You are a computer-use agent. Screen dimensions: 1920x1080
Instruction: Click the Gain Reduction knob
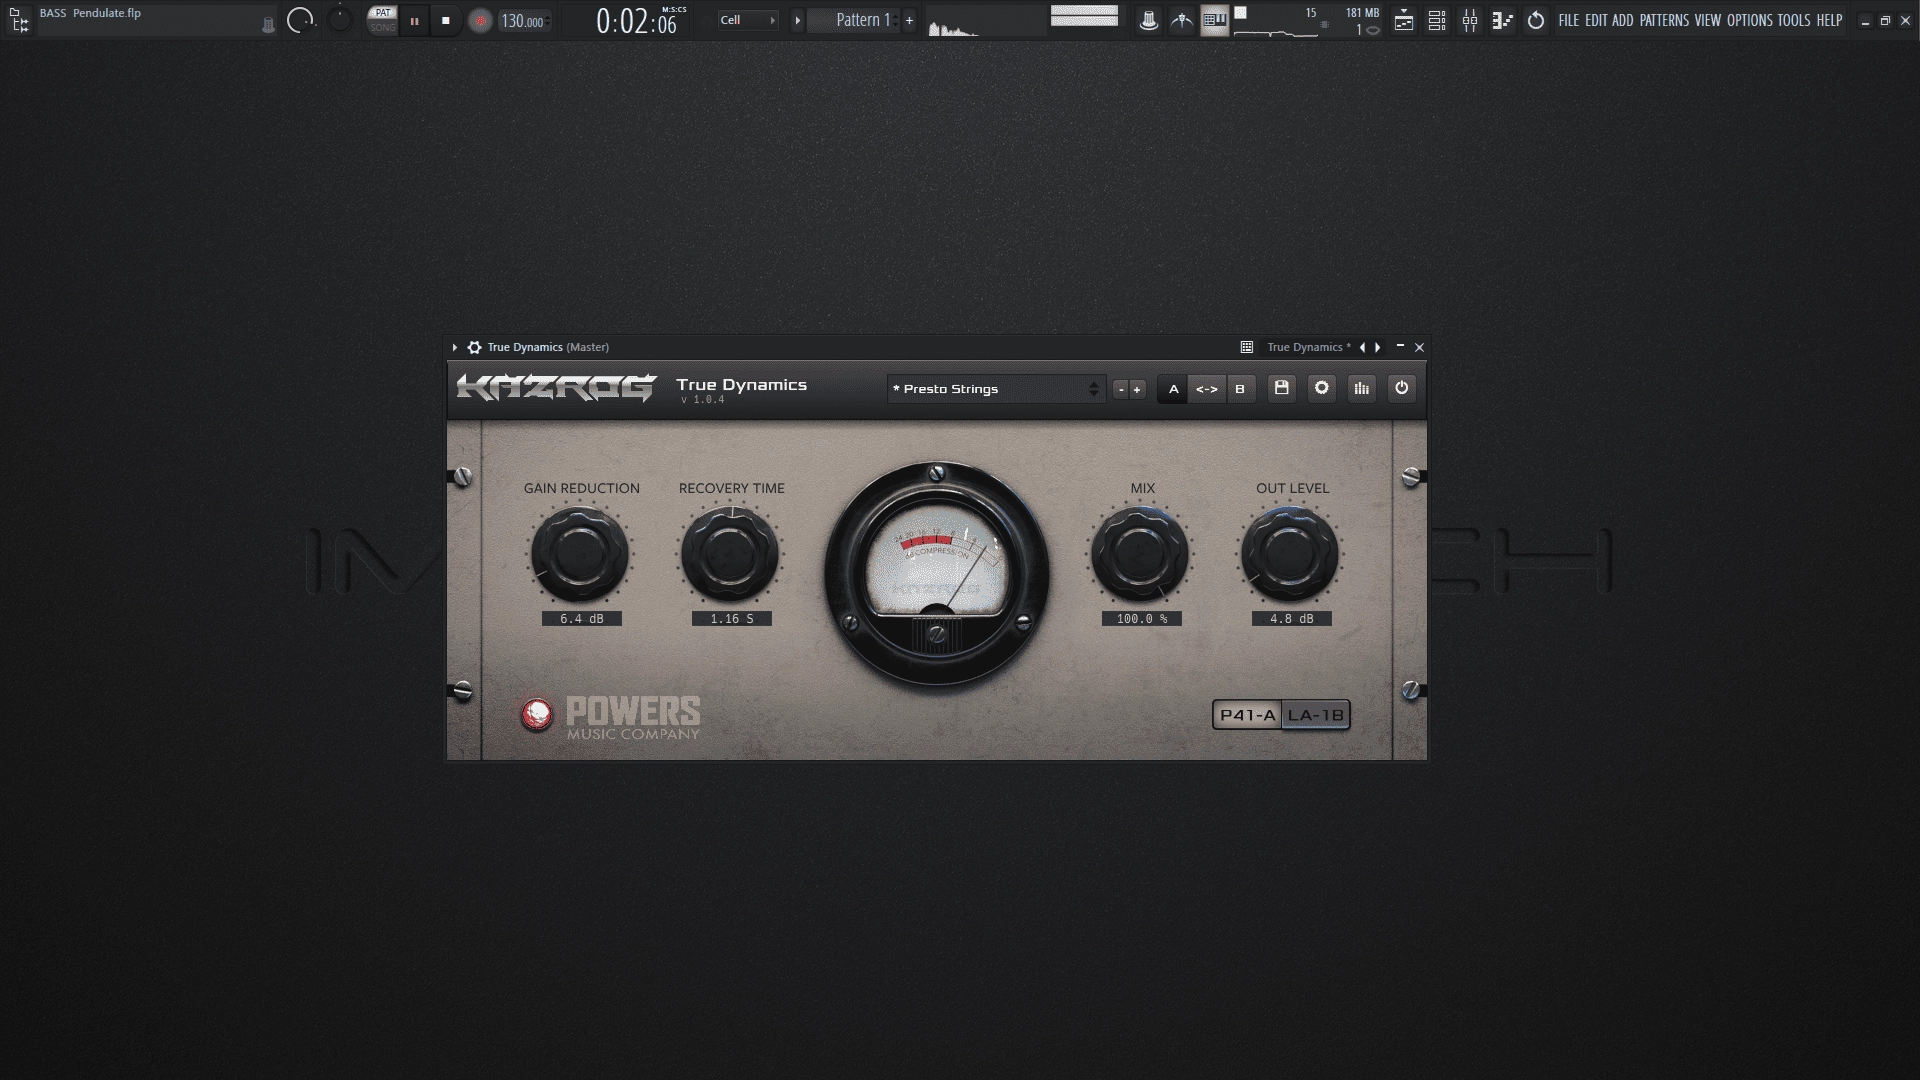[580, 554]
